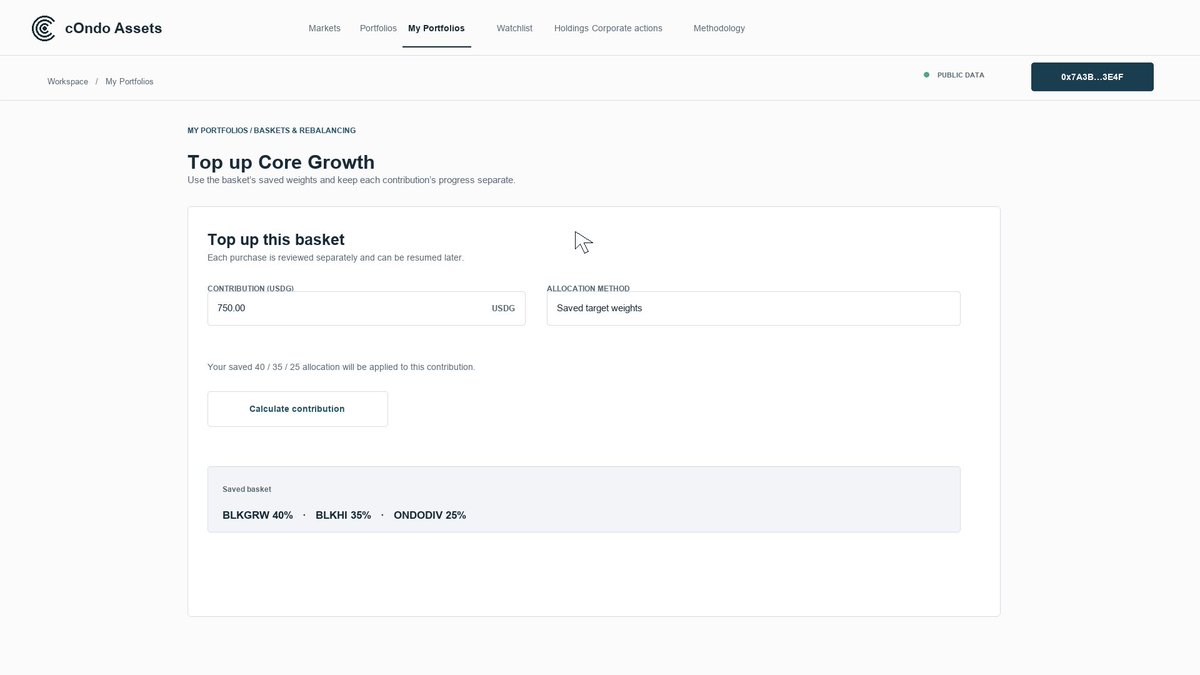1200x675 pixels.
Task: Open the Methodology page
Action: (719, 28)
